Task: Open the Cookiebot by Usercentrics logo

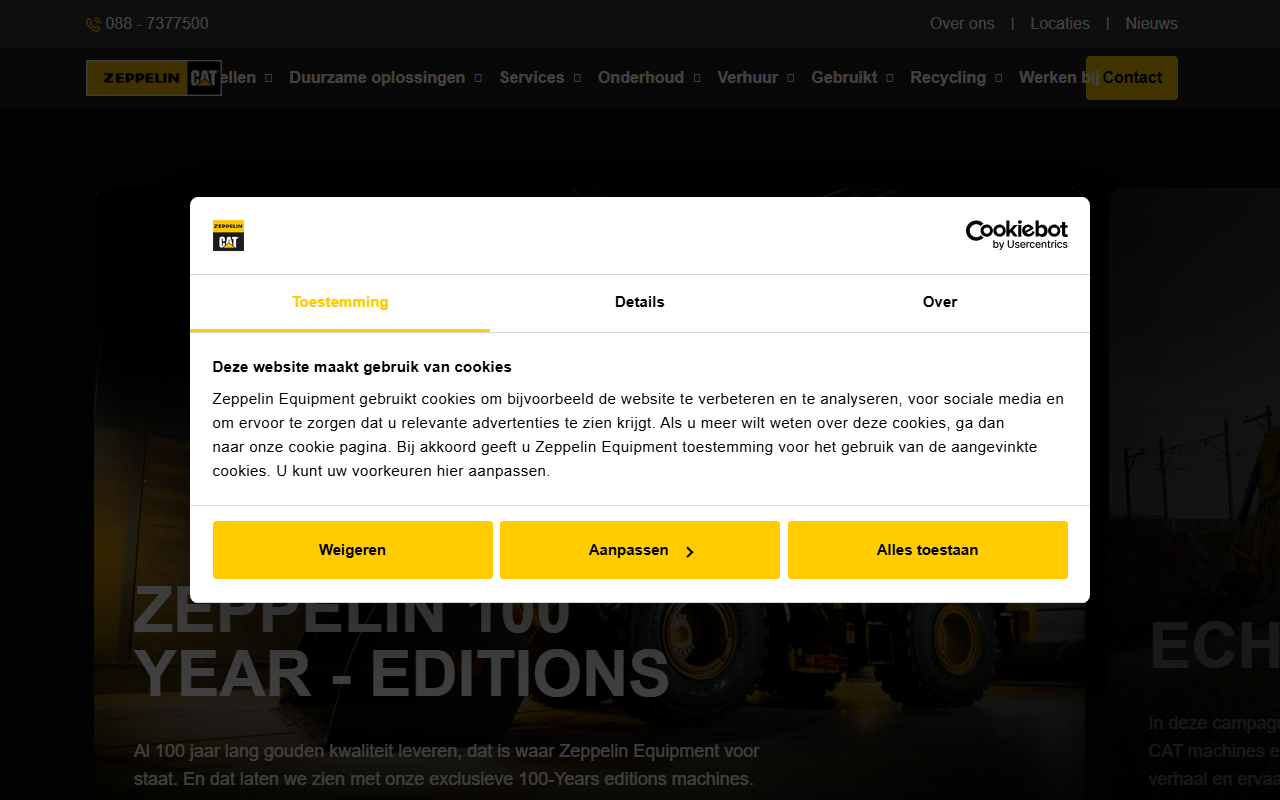Action: coord(1016,235)
